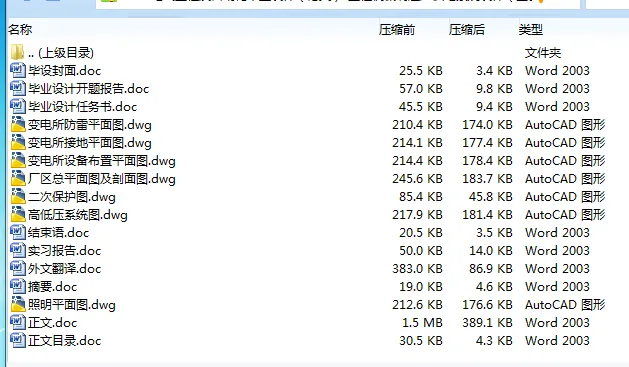Click the 383.0 KB size of 外文翻译.doc
Image resolution: width=629 pixels, height=367 pixels.
417,269
